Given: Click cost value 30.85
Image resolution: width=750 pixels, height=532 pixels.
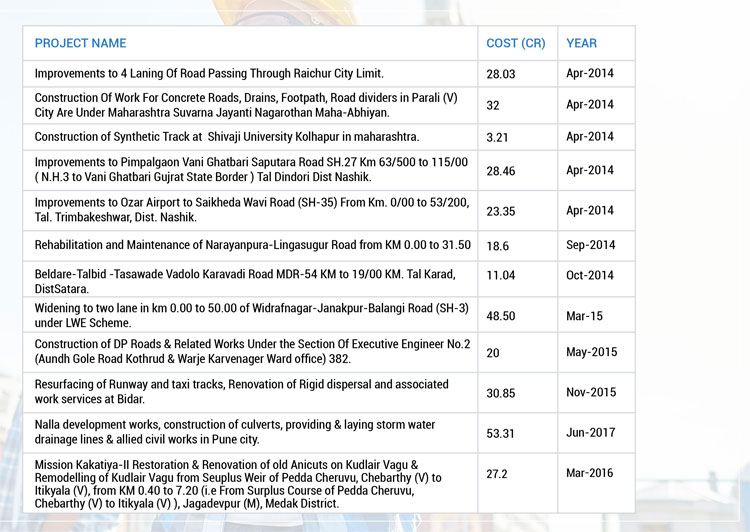Looking at the screenshot, I should click(x=501, y=393).
